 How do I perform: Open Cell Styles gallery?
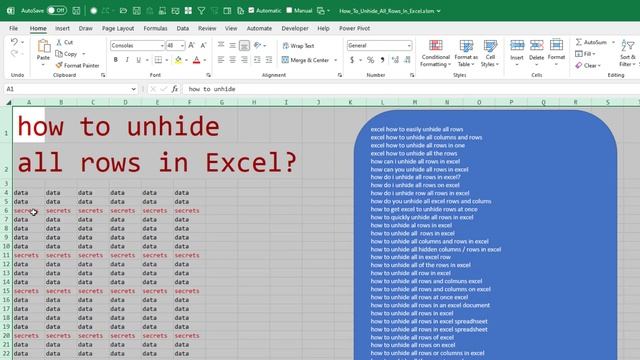490,53
